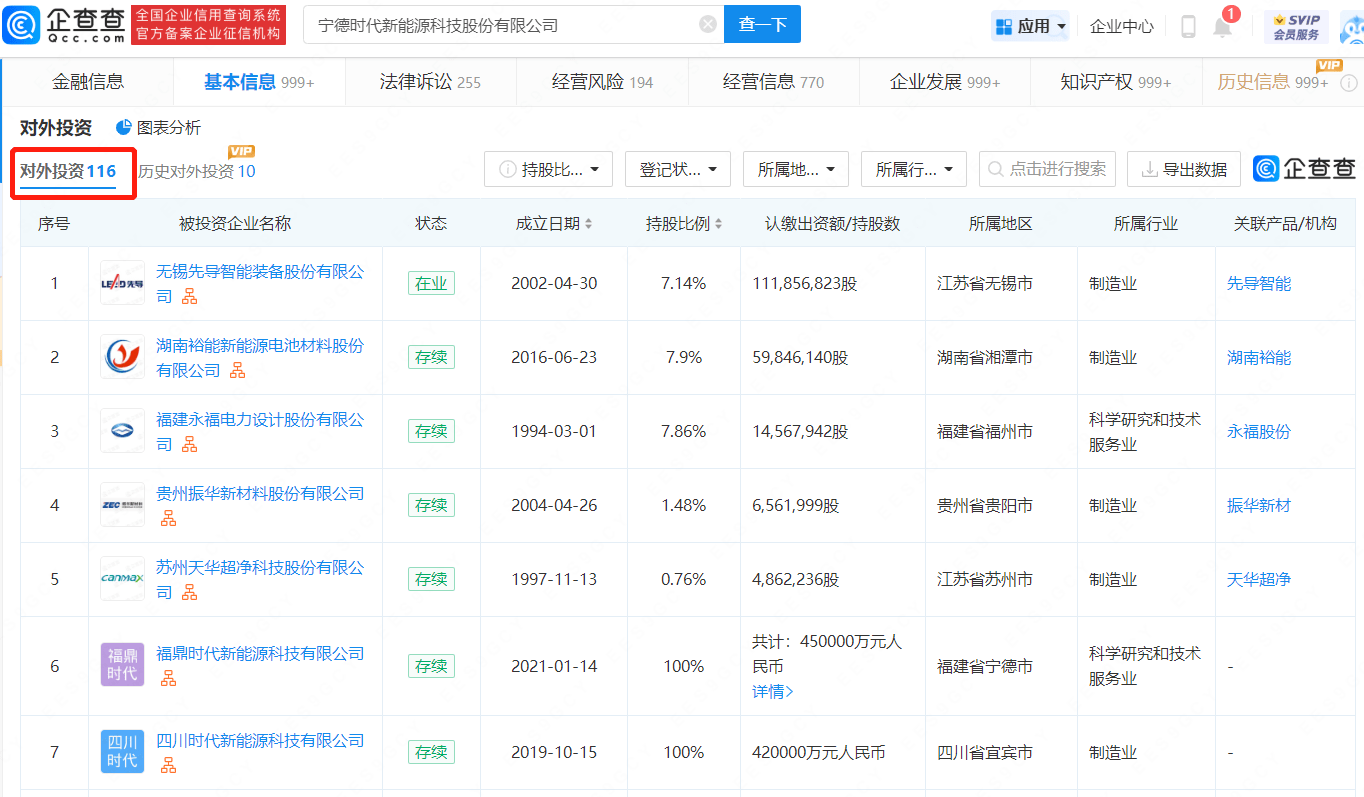Image resolution: width=1364 pixels, height=797 pixels.
Task: Focus the 点击进行搜索 table search field
Action: pyautogui.click(x=1047, y=169)
